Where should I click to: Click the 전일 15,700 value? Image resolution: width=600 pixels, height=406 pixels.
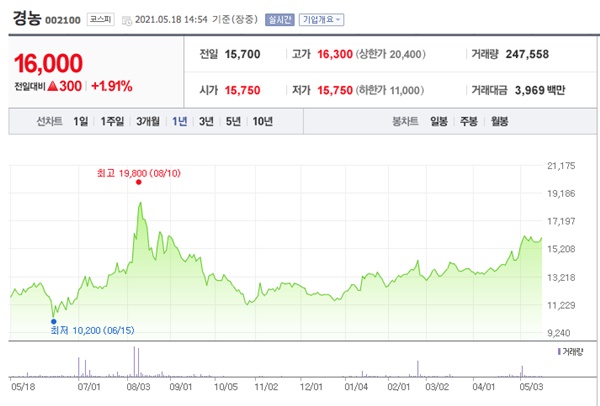(242, 54)
